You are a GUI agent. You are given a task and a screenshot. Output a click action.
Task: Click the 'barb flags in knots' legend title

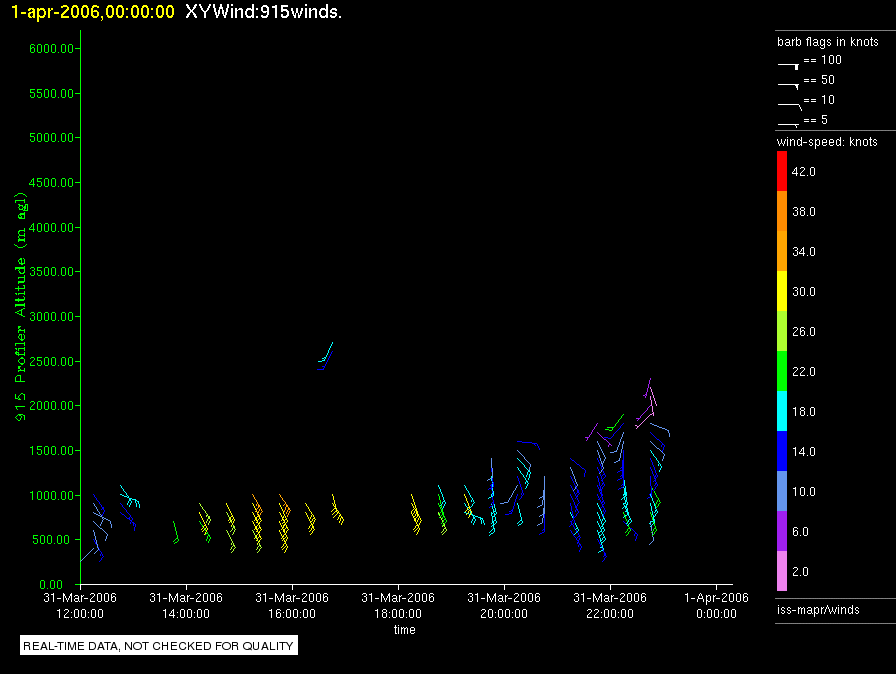[827, 42]
